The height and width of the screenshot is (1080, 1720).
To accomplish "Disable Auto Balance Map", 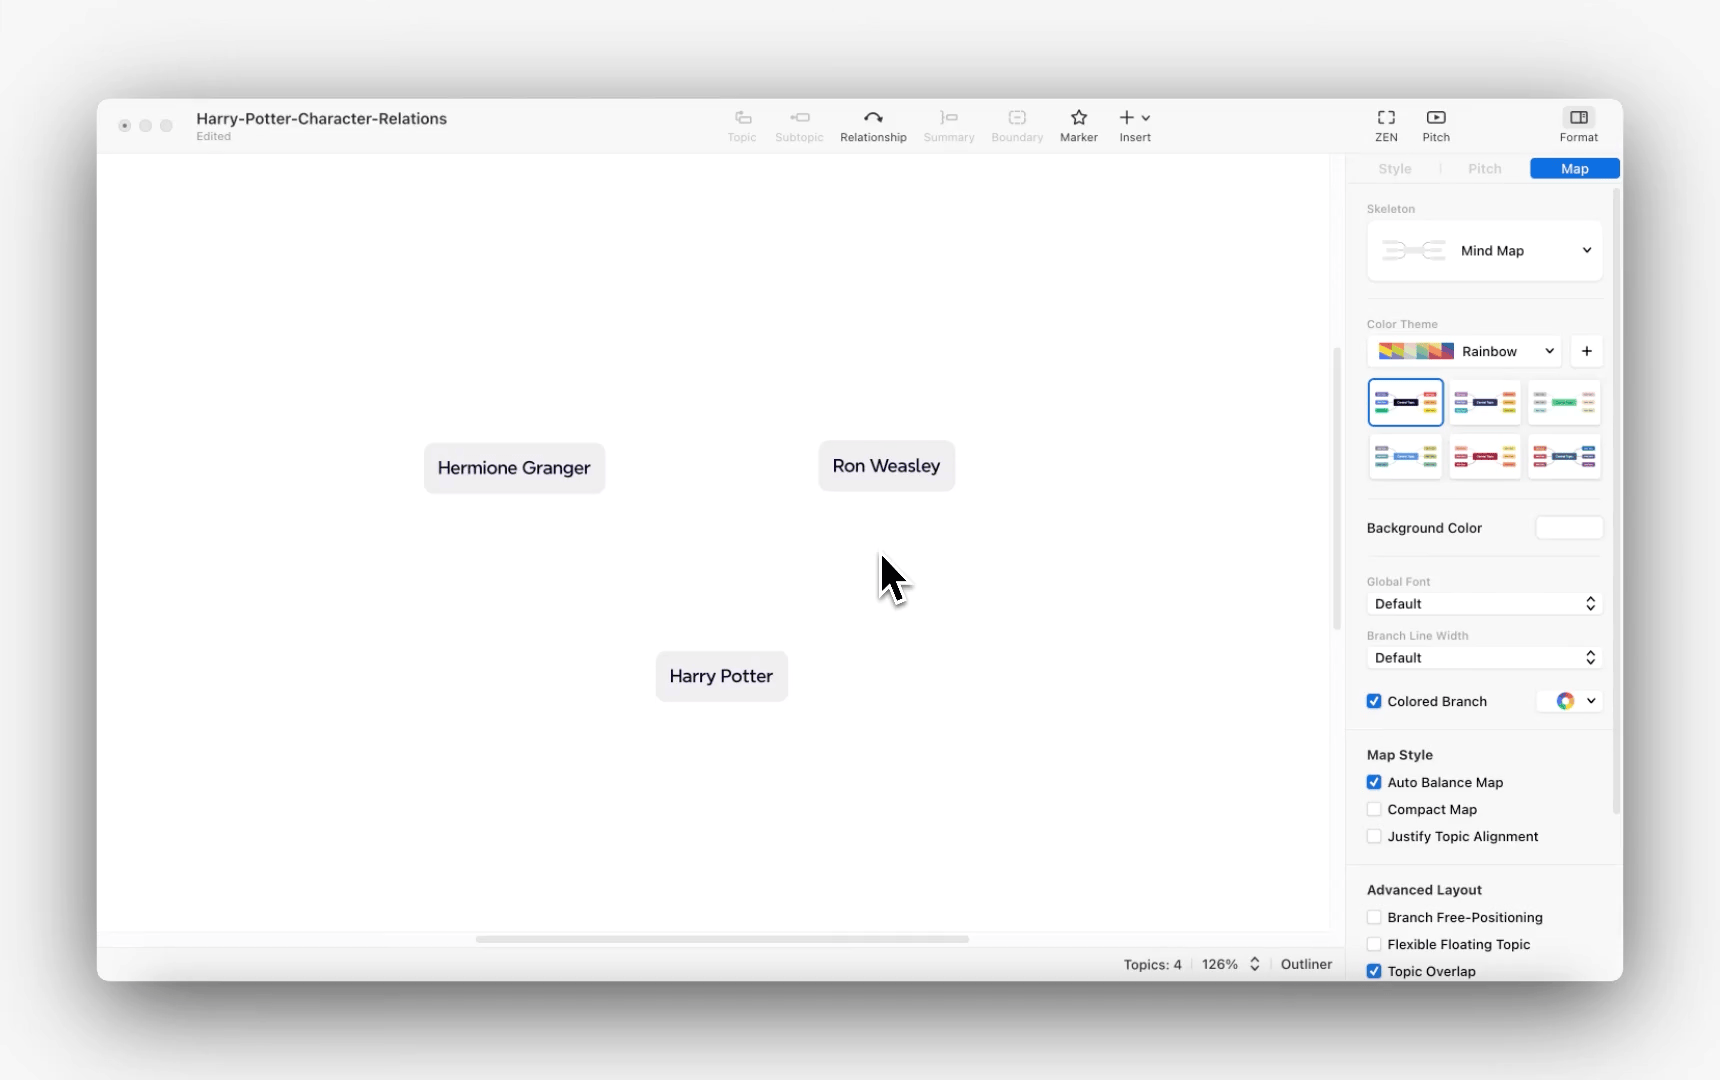I will pos(1374,782).
